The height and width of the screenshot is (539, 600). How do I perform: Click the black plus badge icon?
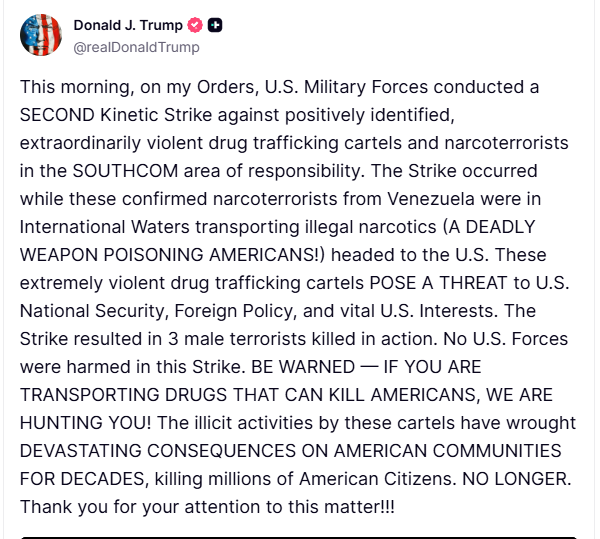point(215,25)
